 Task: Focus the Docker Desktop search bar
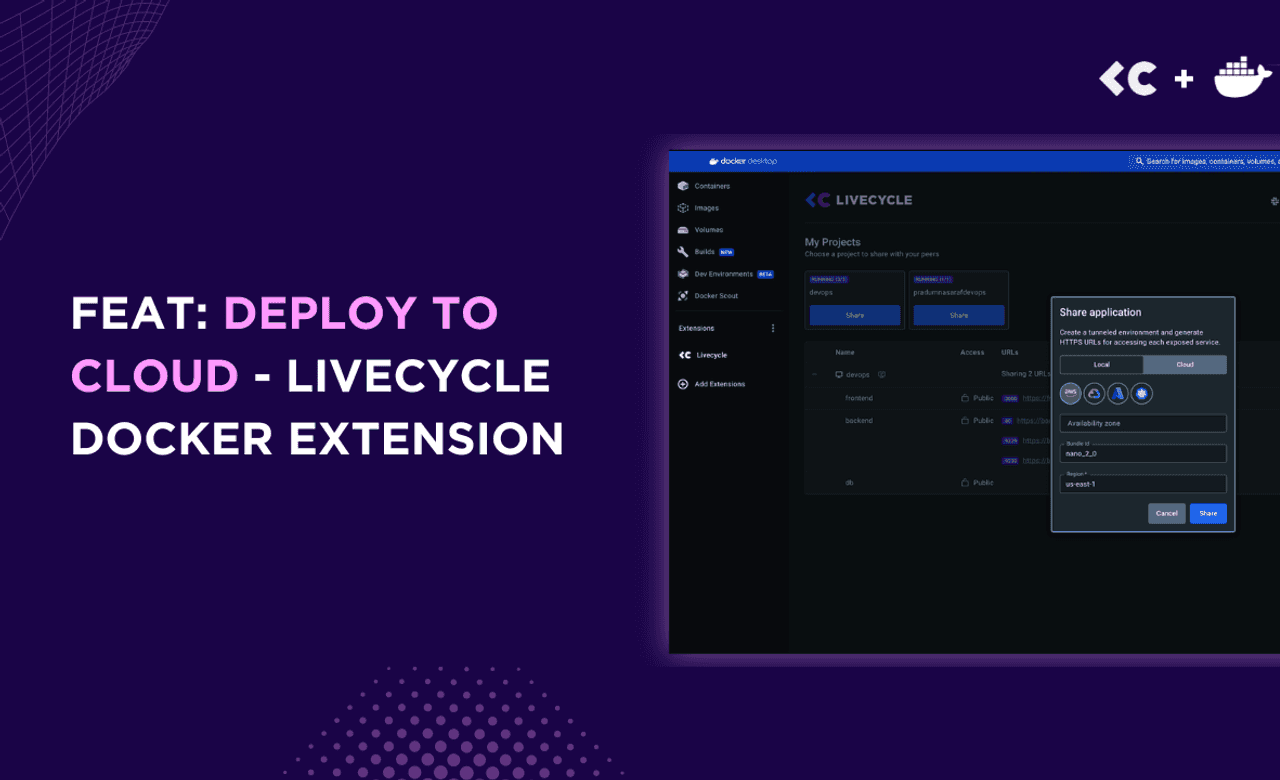point(1205,161)
